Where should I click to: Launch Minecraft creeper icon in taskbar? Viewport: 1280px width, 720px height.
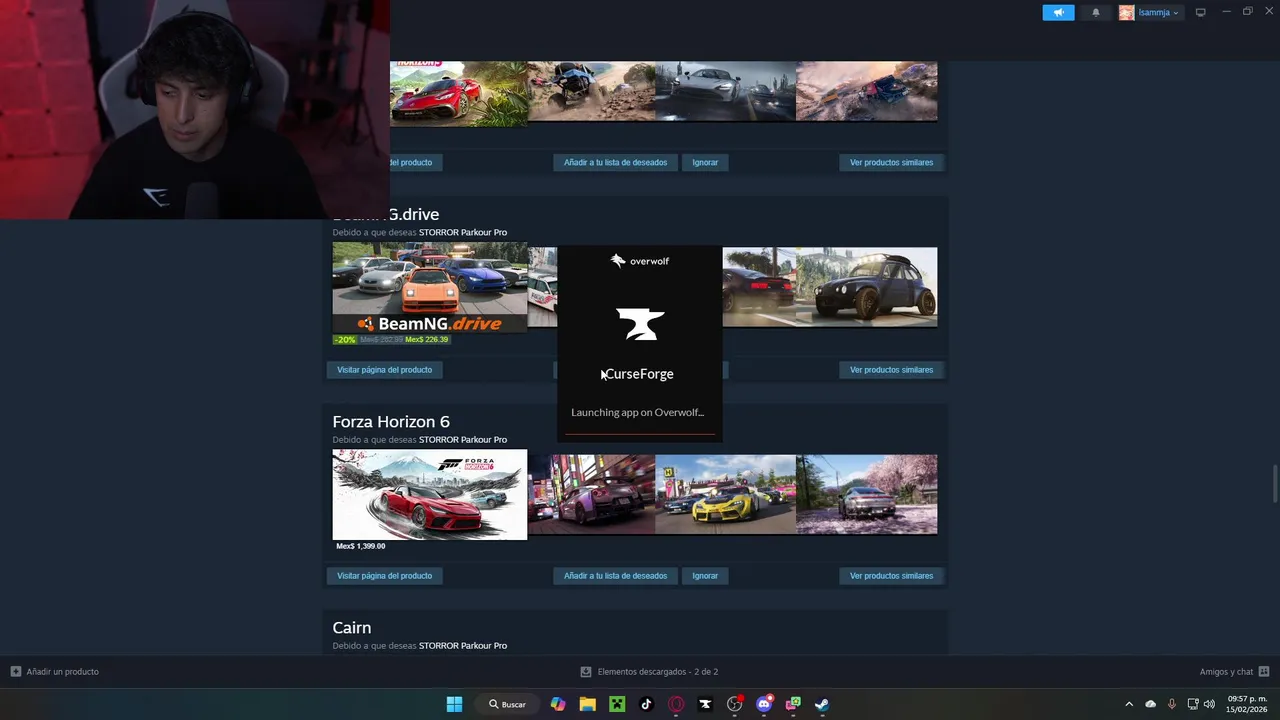(617, 704)
